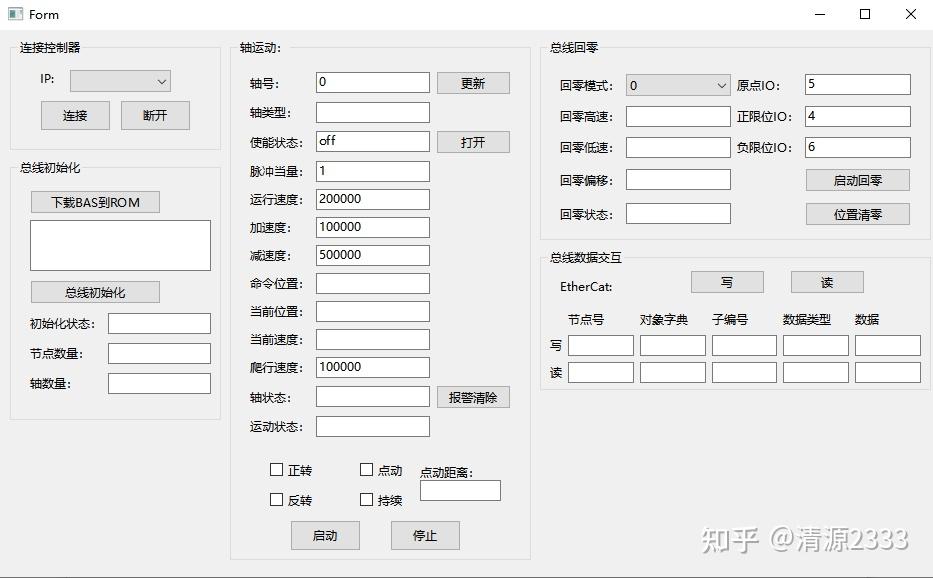Click the 写 (Write) EtherCat button

[x=727, y=281]
